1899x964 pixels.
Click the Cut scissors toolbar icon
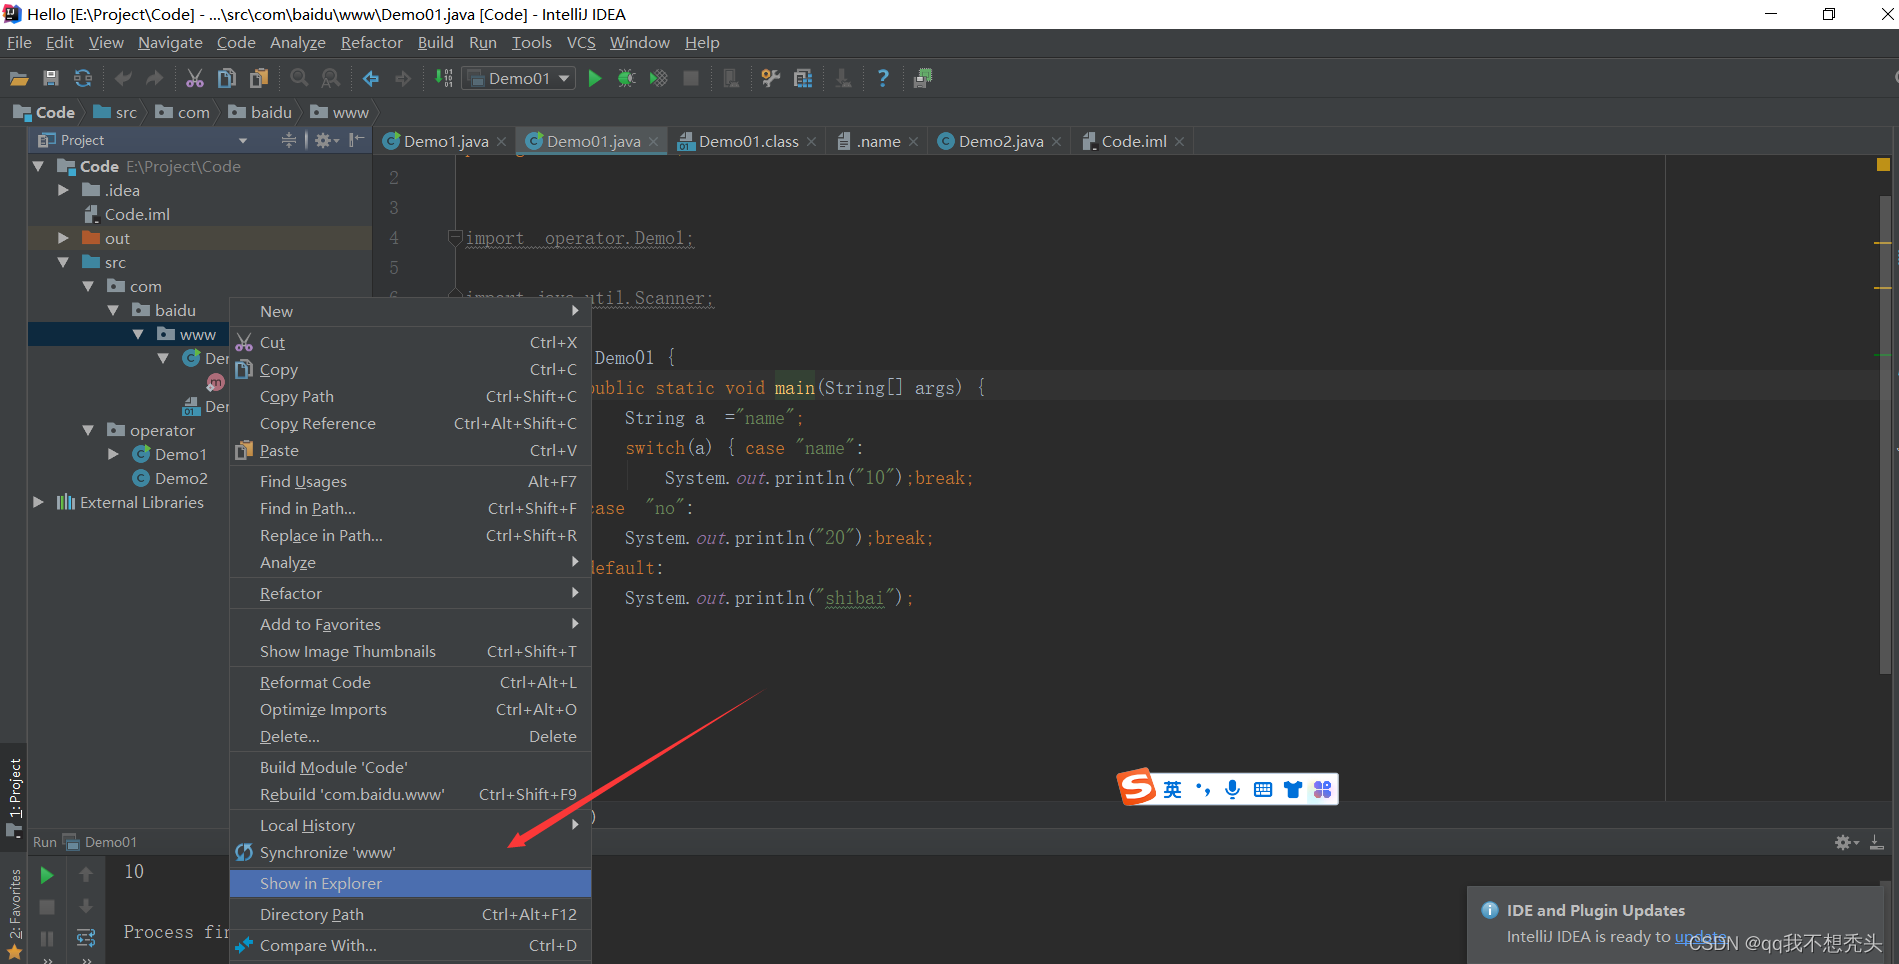(x=195, y=78)
